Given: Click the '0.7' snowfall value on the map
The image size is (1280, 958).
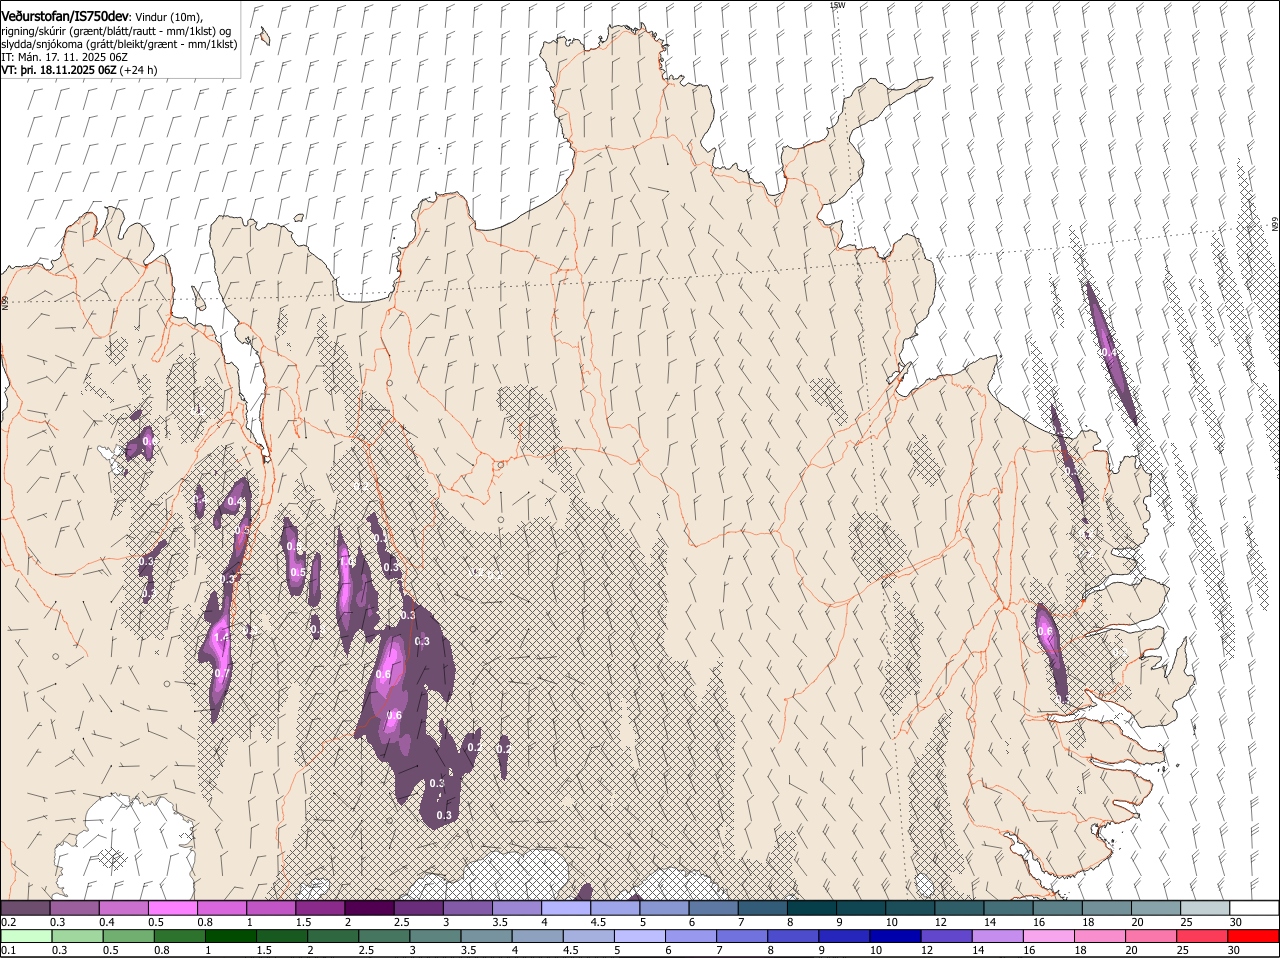Looking at the screenshot, I should [x=222, y=673].
